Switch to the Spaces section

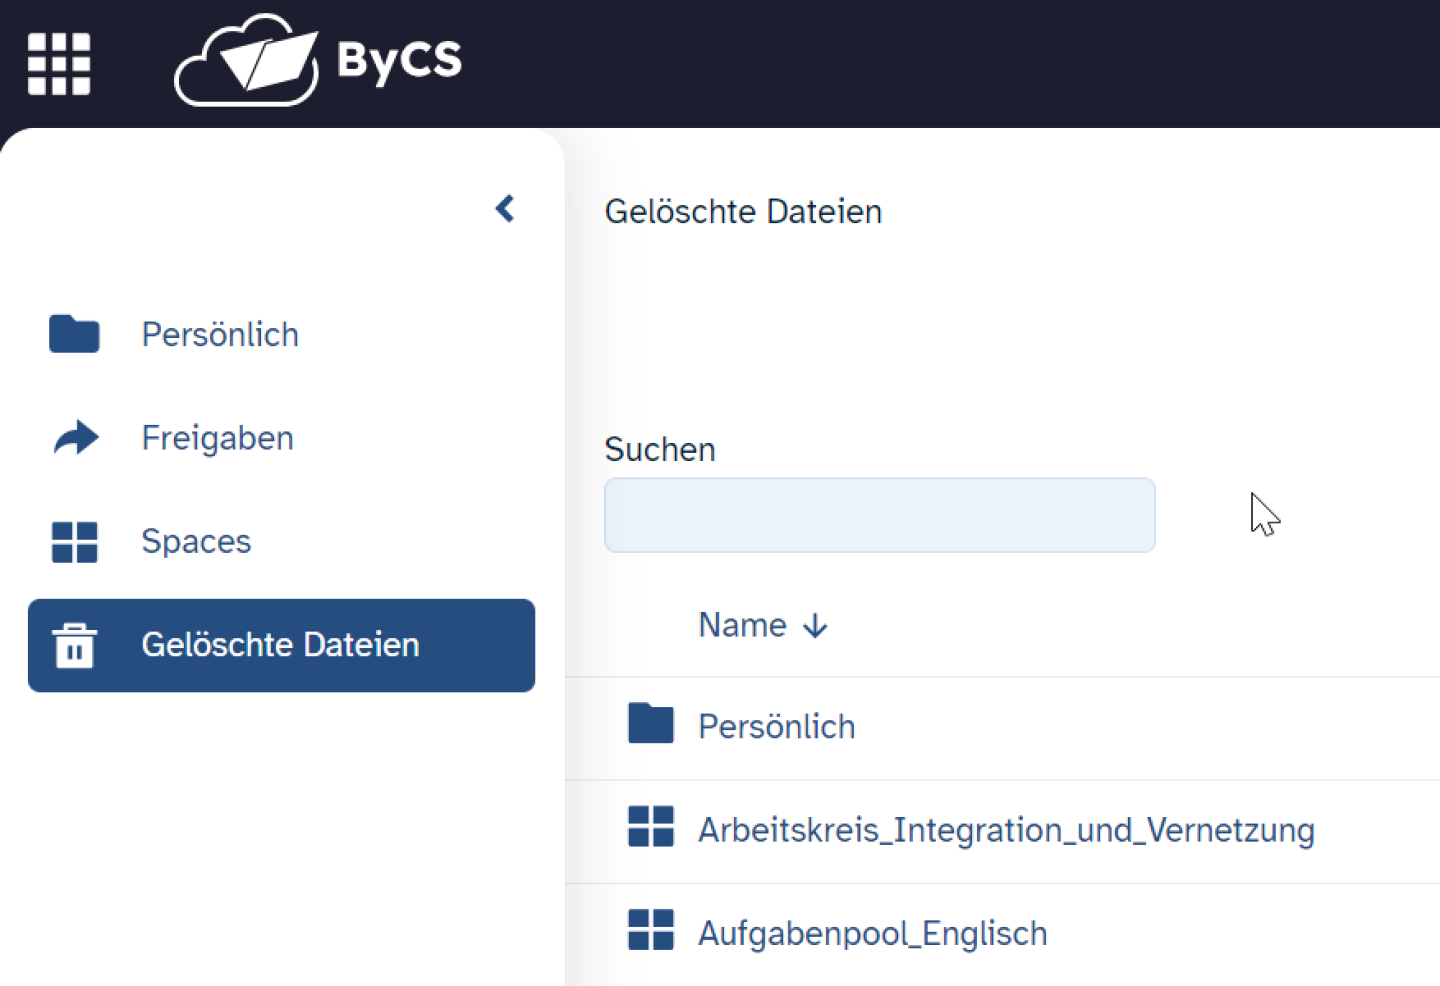(196, 541)
